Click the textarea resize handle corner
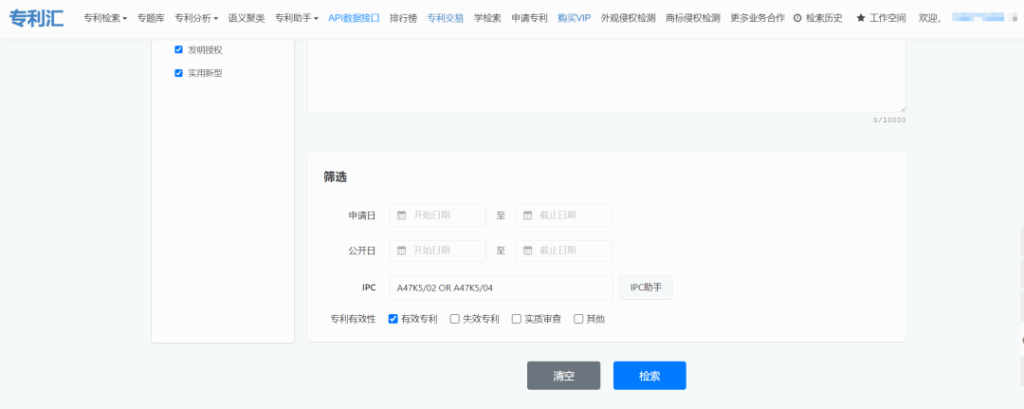Viewport: 1024px width, 409px height. [x=902, y=108]
